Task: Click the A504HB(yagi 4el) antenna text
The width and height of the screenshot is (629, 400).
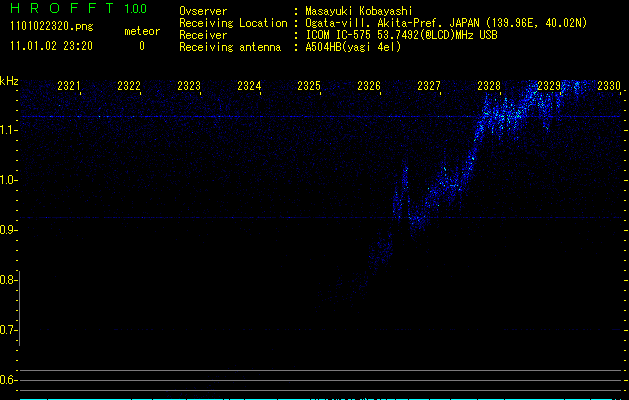Action: tap(353, 47)
